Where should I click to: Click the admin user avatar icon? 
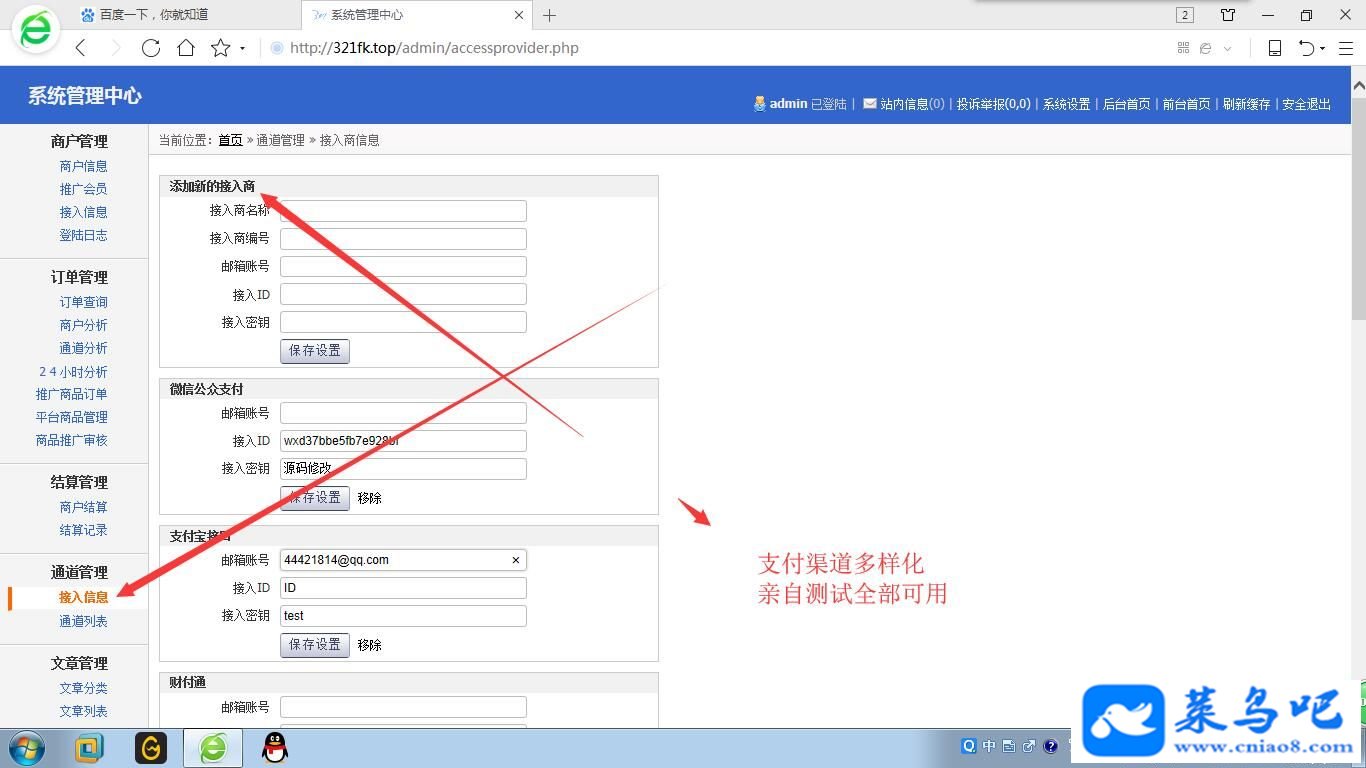pyautogui.click(x=760, y=104)
